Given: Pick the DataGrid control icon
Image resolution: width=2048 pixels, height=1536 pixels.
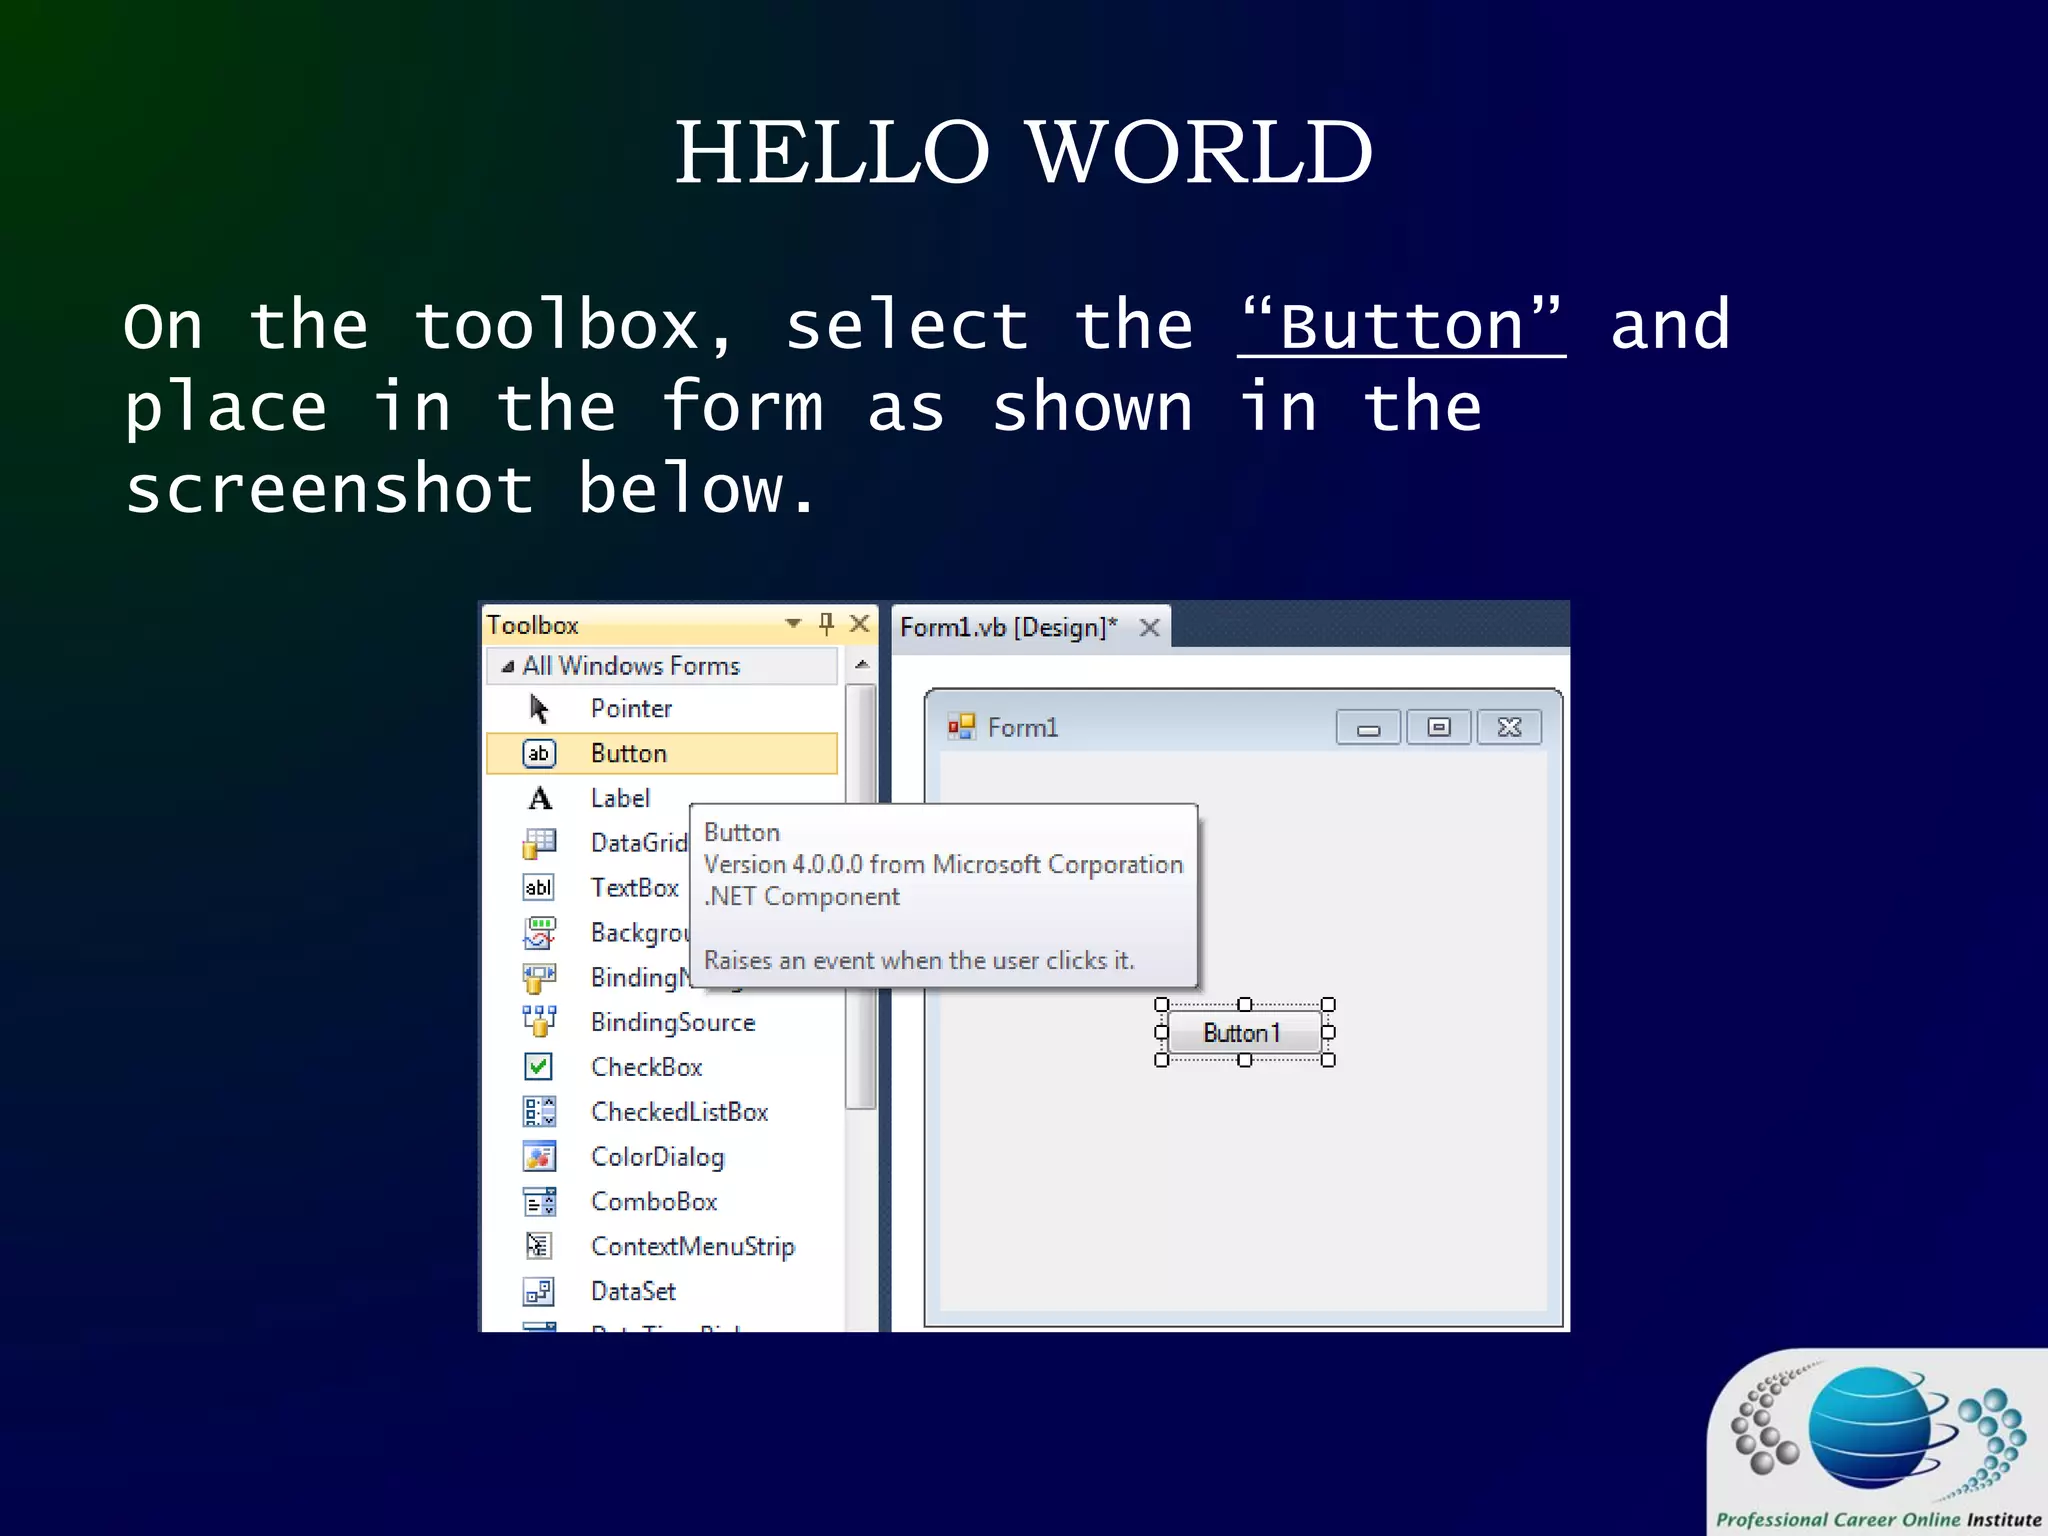Looking at the screenshot, I should [539, 843].
